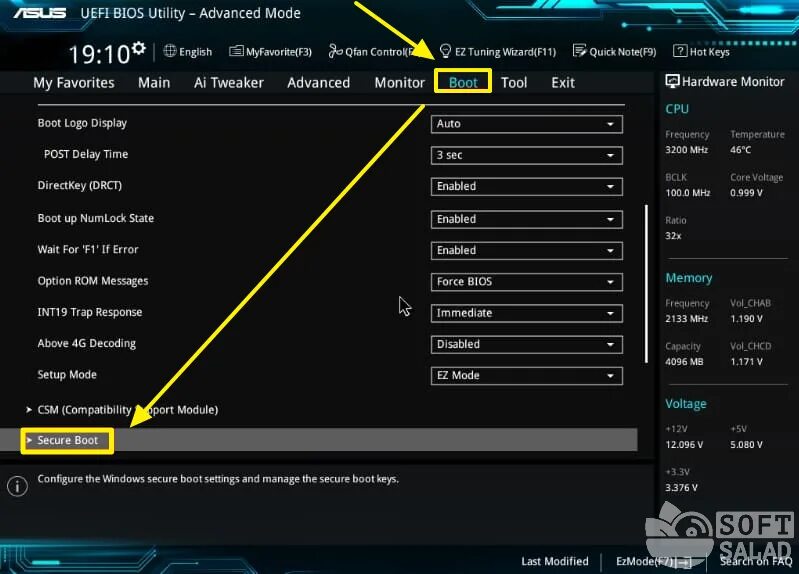
Task: Switch to My Favorites tab
Action: tap(74, 83)
